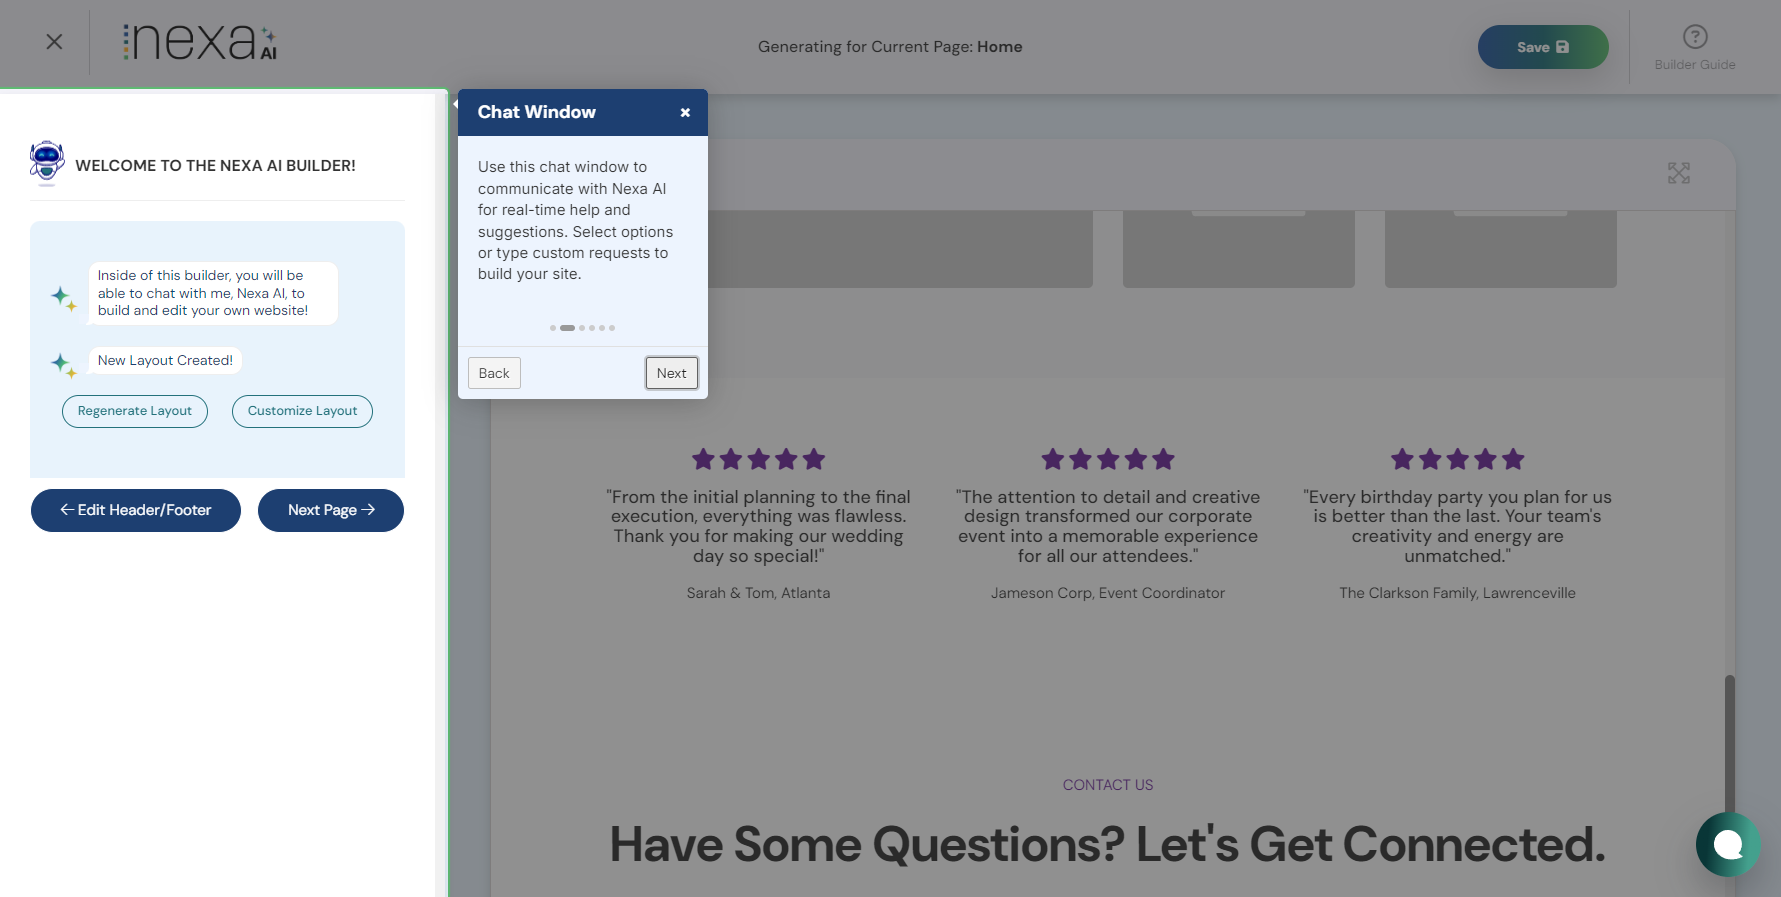This screenshot has height=897, width=1781.
Task: Open the floating chat bubble icon
Action: tap(1728, 845)
